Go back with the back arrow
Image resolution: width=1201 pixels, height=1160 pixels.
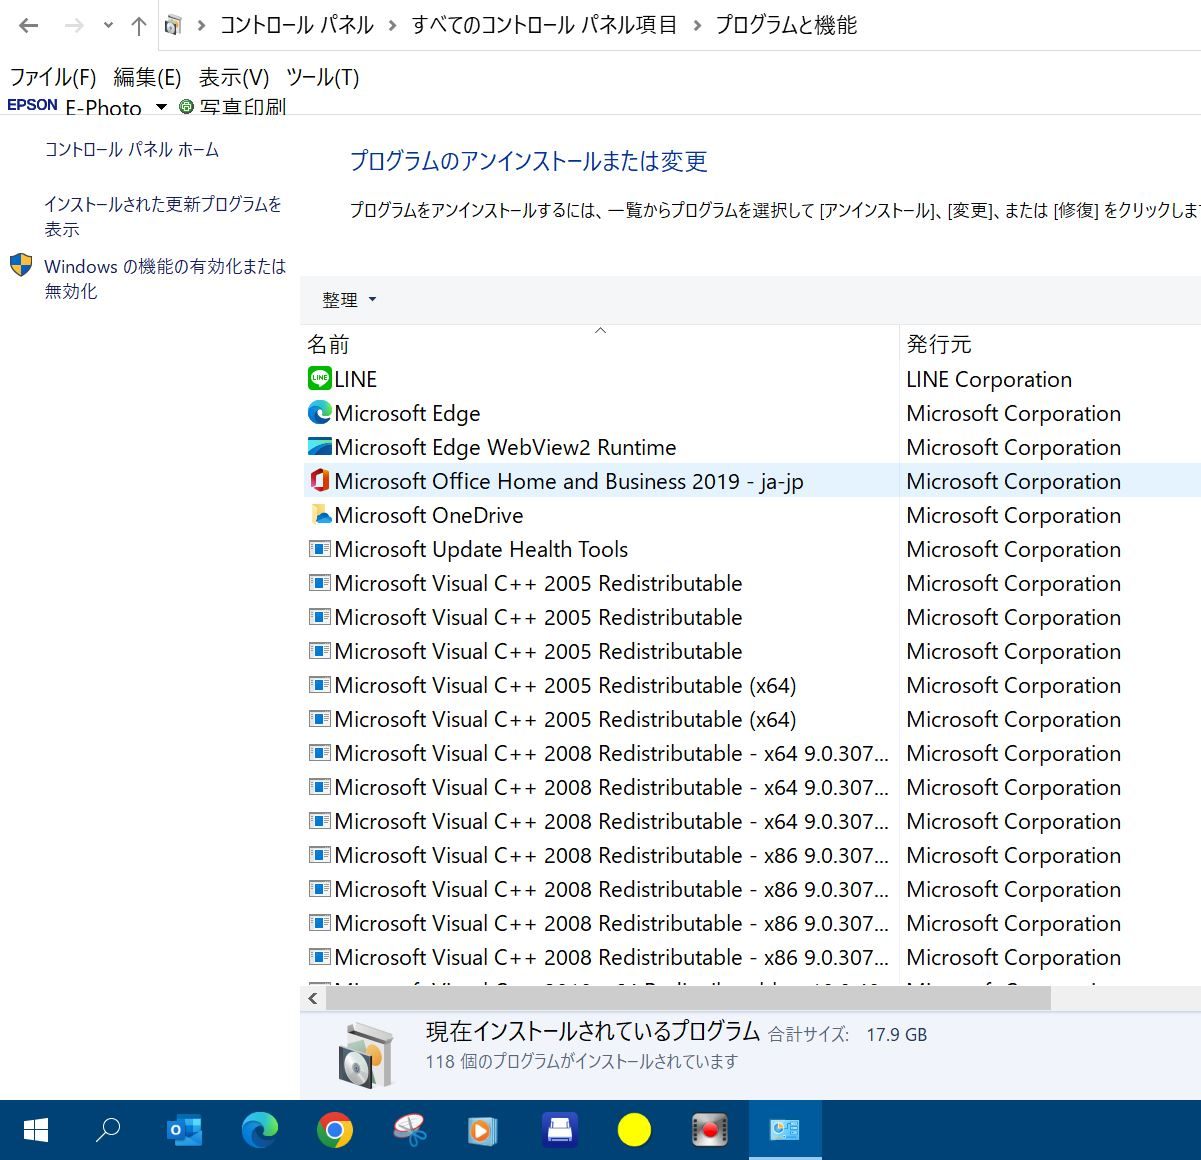pos(29,25)
